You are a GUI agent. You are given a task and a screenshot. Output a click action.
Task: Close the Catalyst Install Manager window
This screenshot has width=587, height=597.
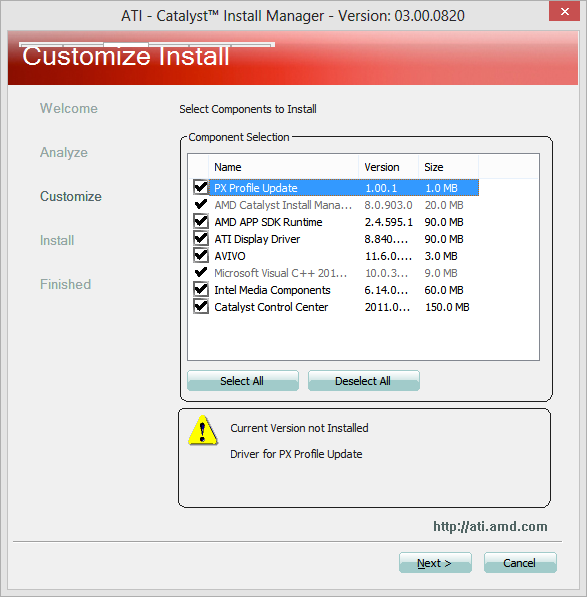(x=564, y=11)
